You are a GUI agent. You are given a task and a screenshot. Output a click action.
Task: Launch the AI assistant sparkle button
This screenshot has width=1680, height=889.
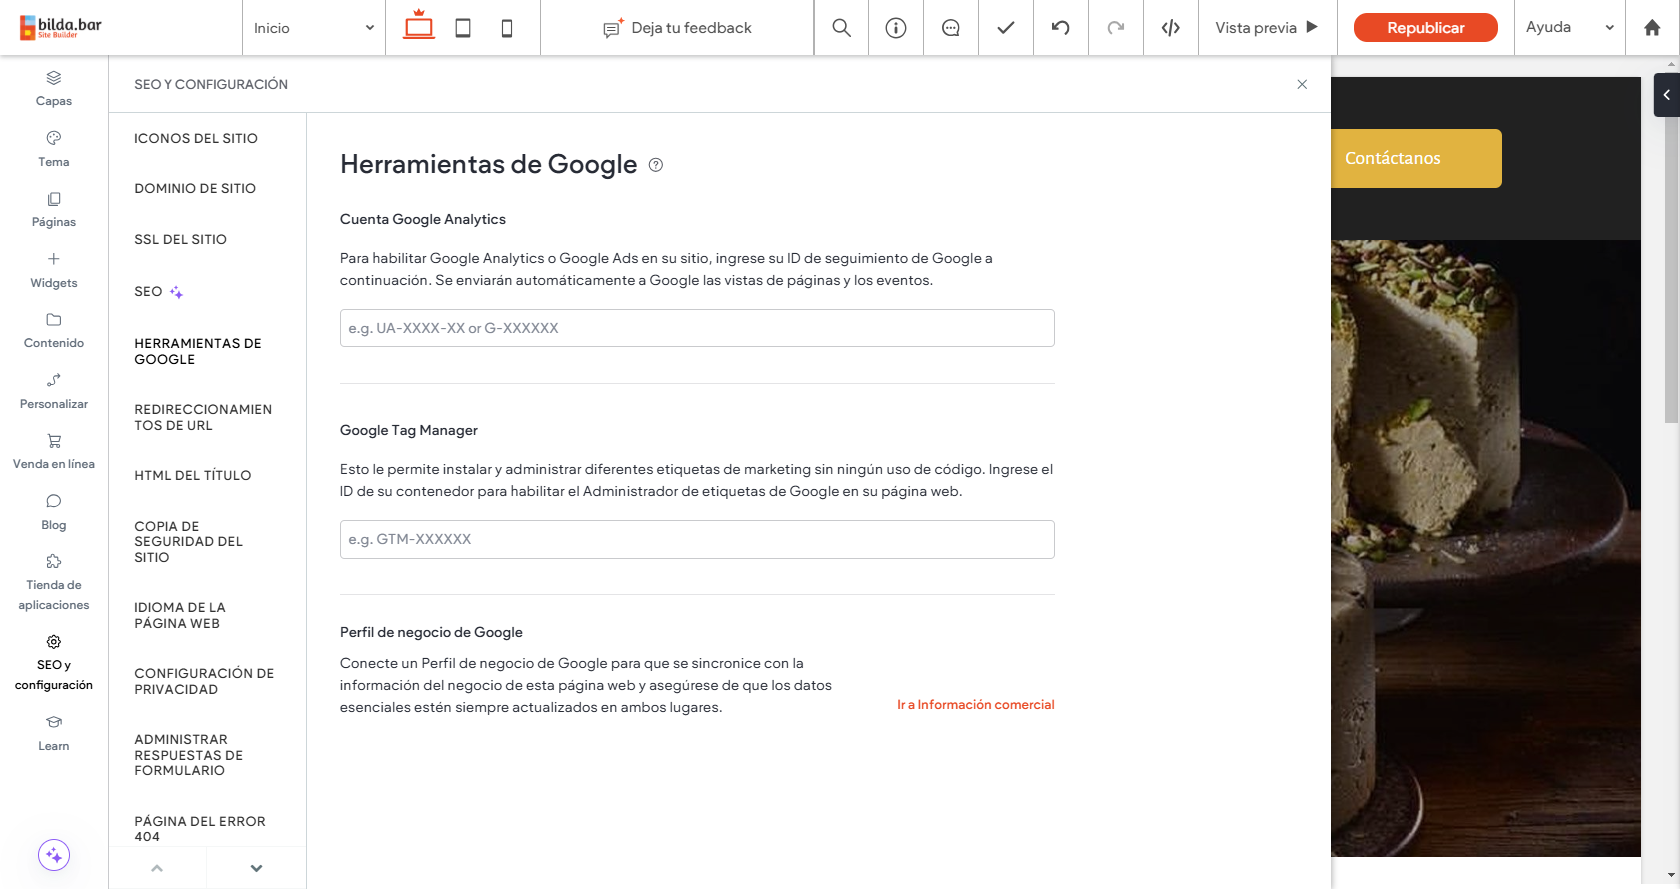click(54, 855)
